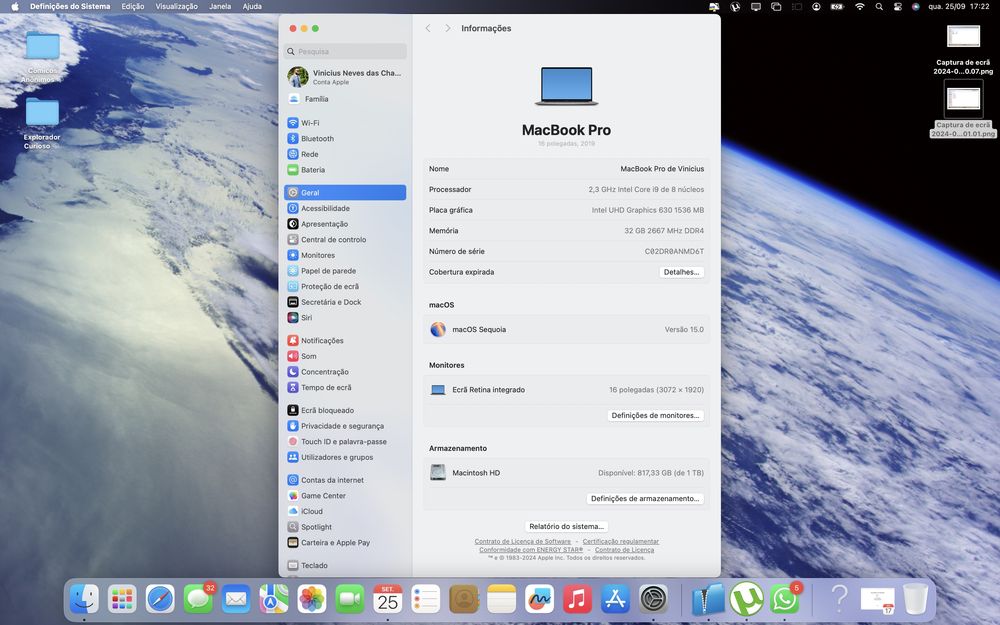
Task: Open Concentração settings
Action: [x=345, y=372]
